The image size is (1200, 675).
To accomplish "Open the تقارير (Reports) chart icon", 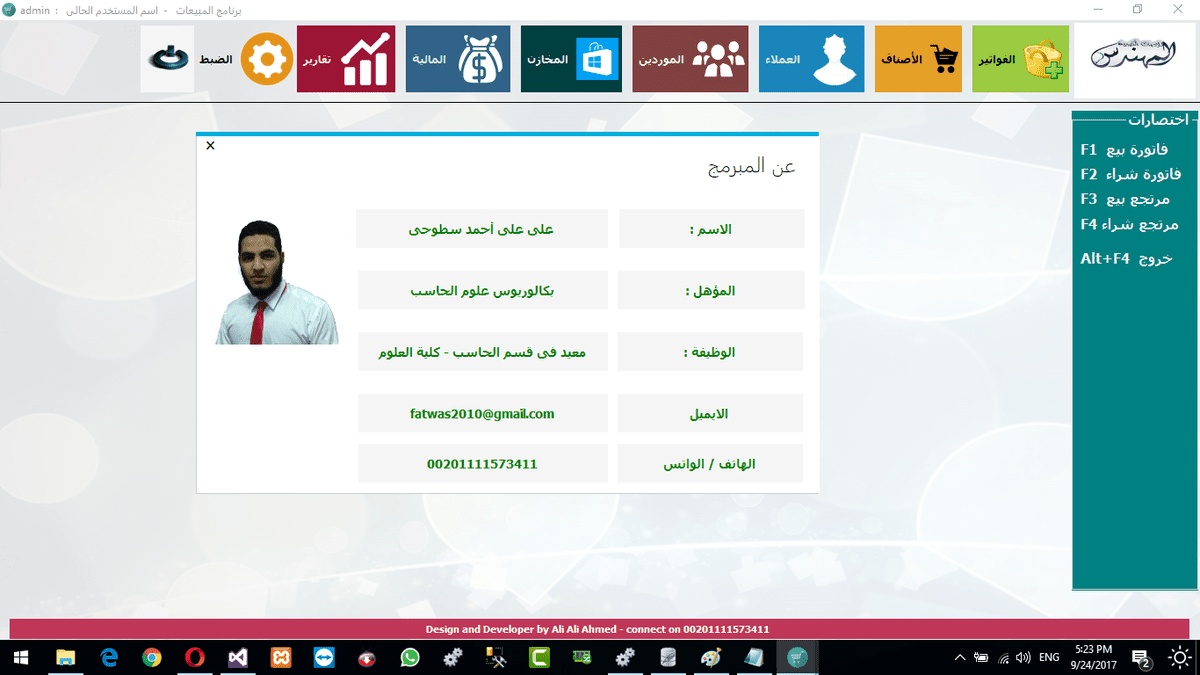I will (x=345, y=59).
